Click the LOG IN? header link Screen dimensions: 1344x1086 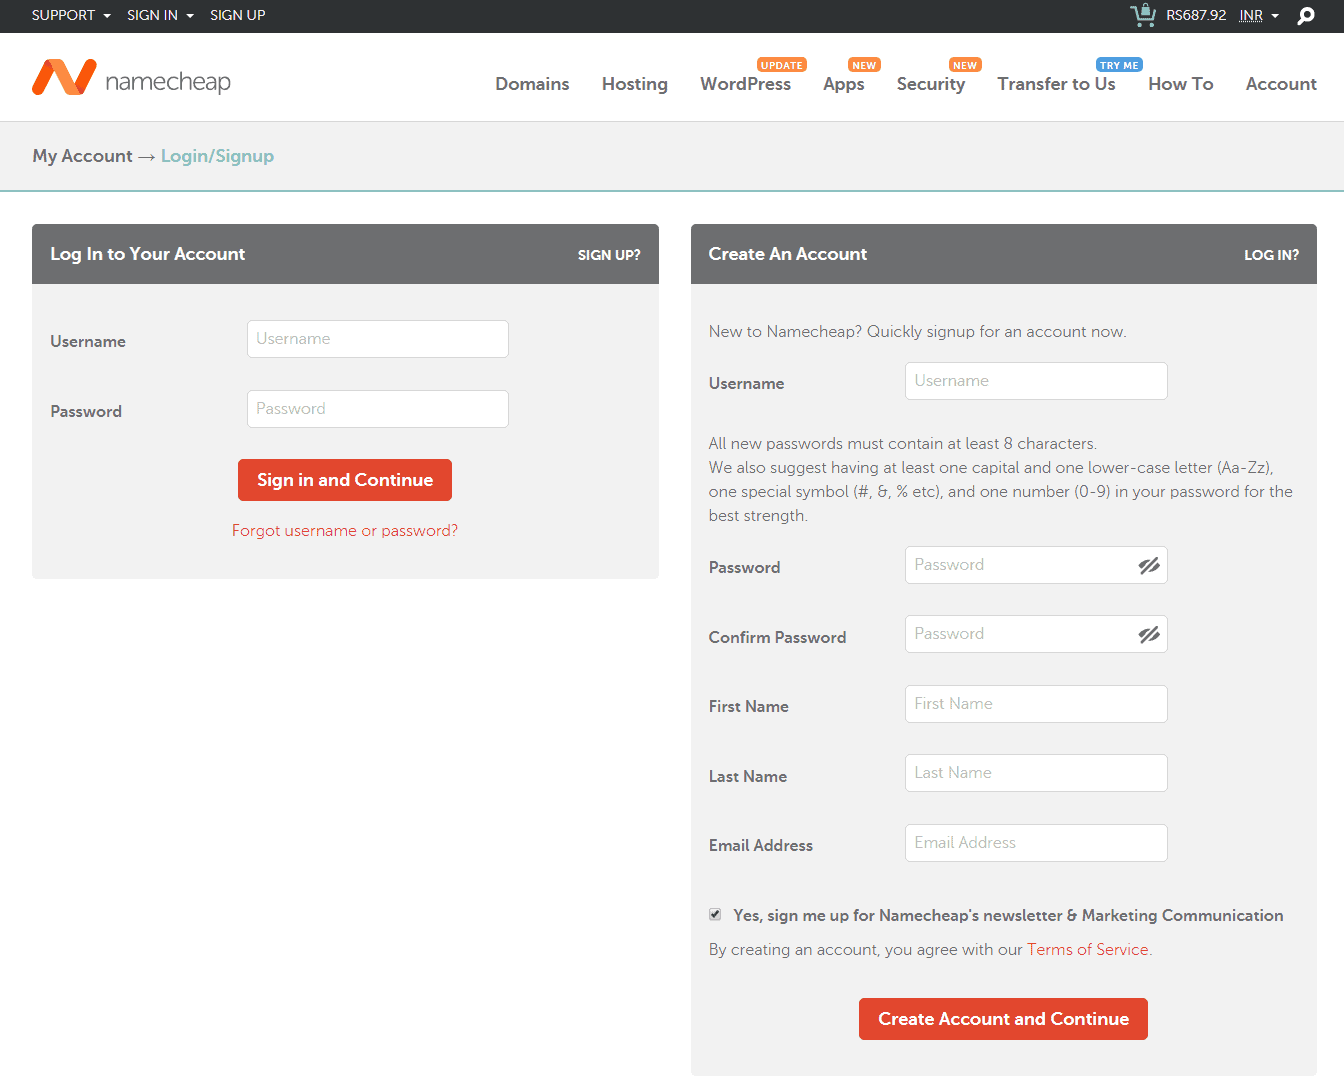pyautogui.click(x=1271, y=255)
